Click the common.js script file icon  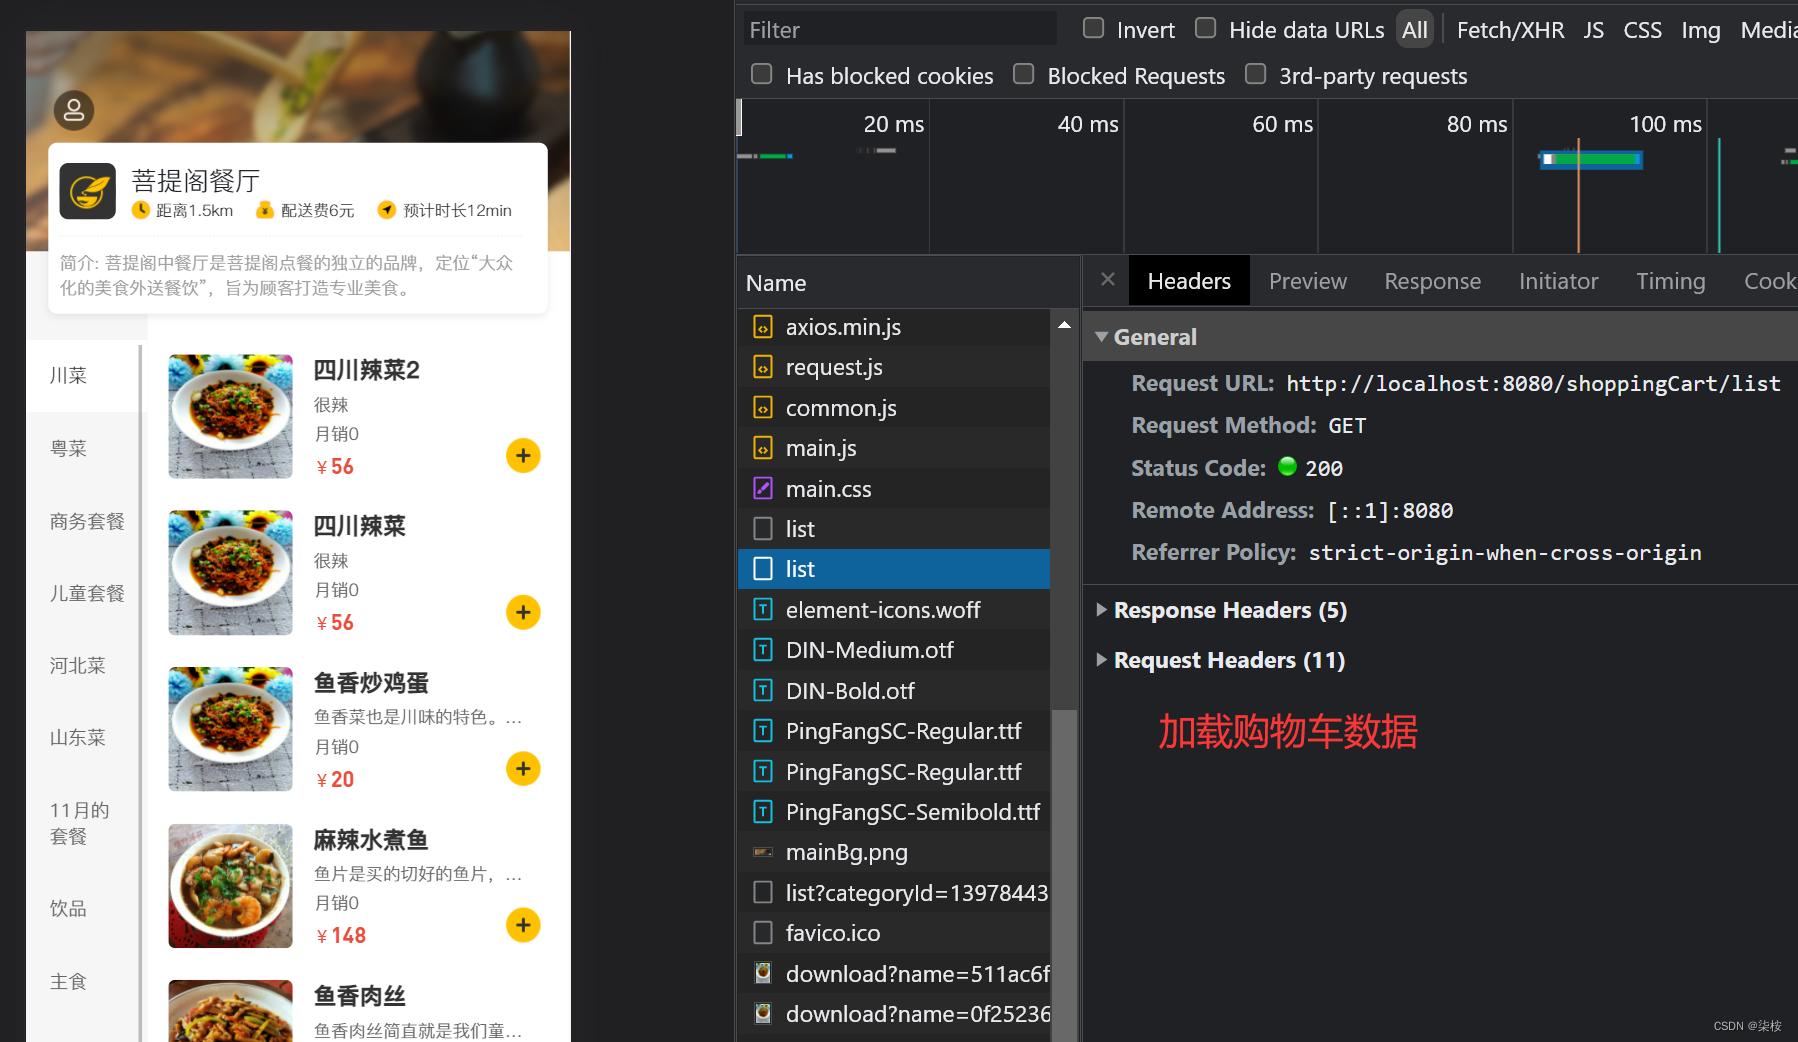[x=763, y=408]
